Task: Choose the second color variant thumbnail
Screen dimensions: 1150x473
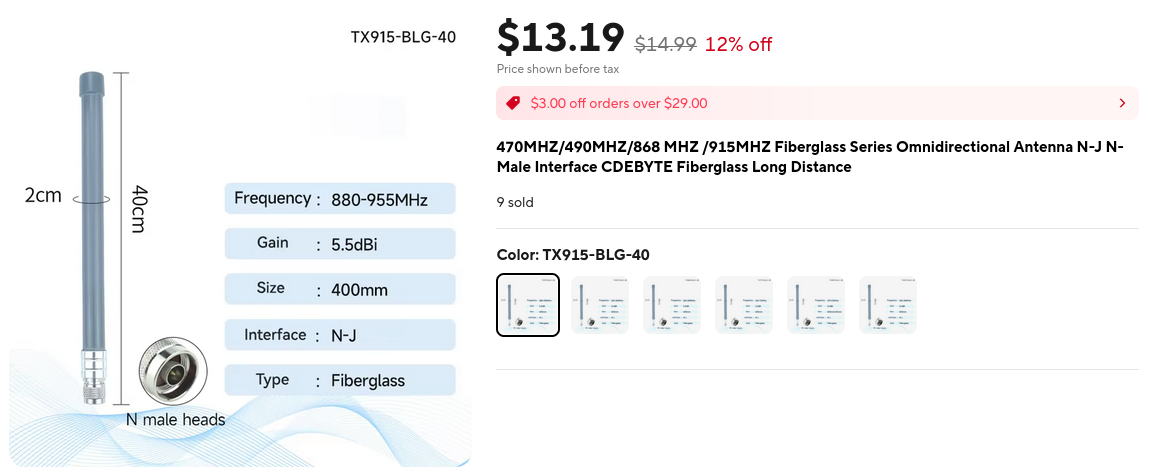Action: (600, 305)
